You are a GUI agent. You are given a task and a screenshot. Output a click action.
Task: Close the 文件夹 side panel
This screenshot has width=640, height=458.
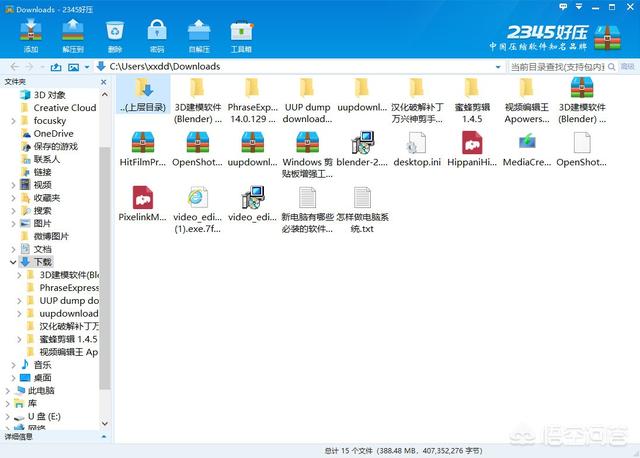tap(104, 82)
